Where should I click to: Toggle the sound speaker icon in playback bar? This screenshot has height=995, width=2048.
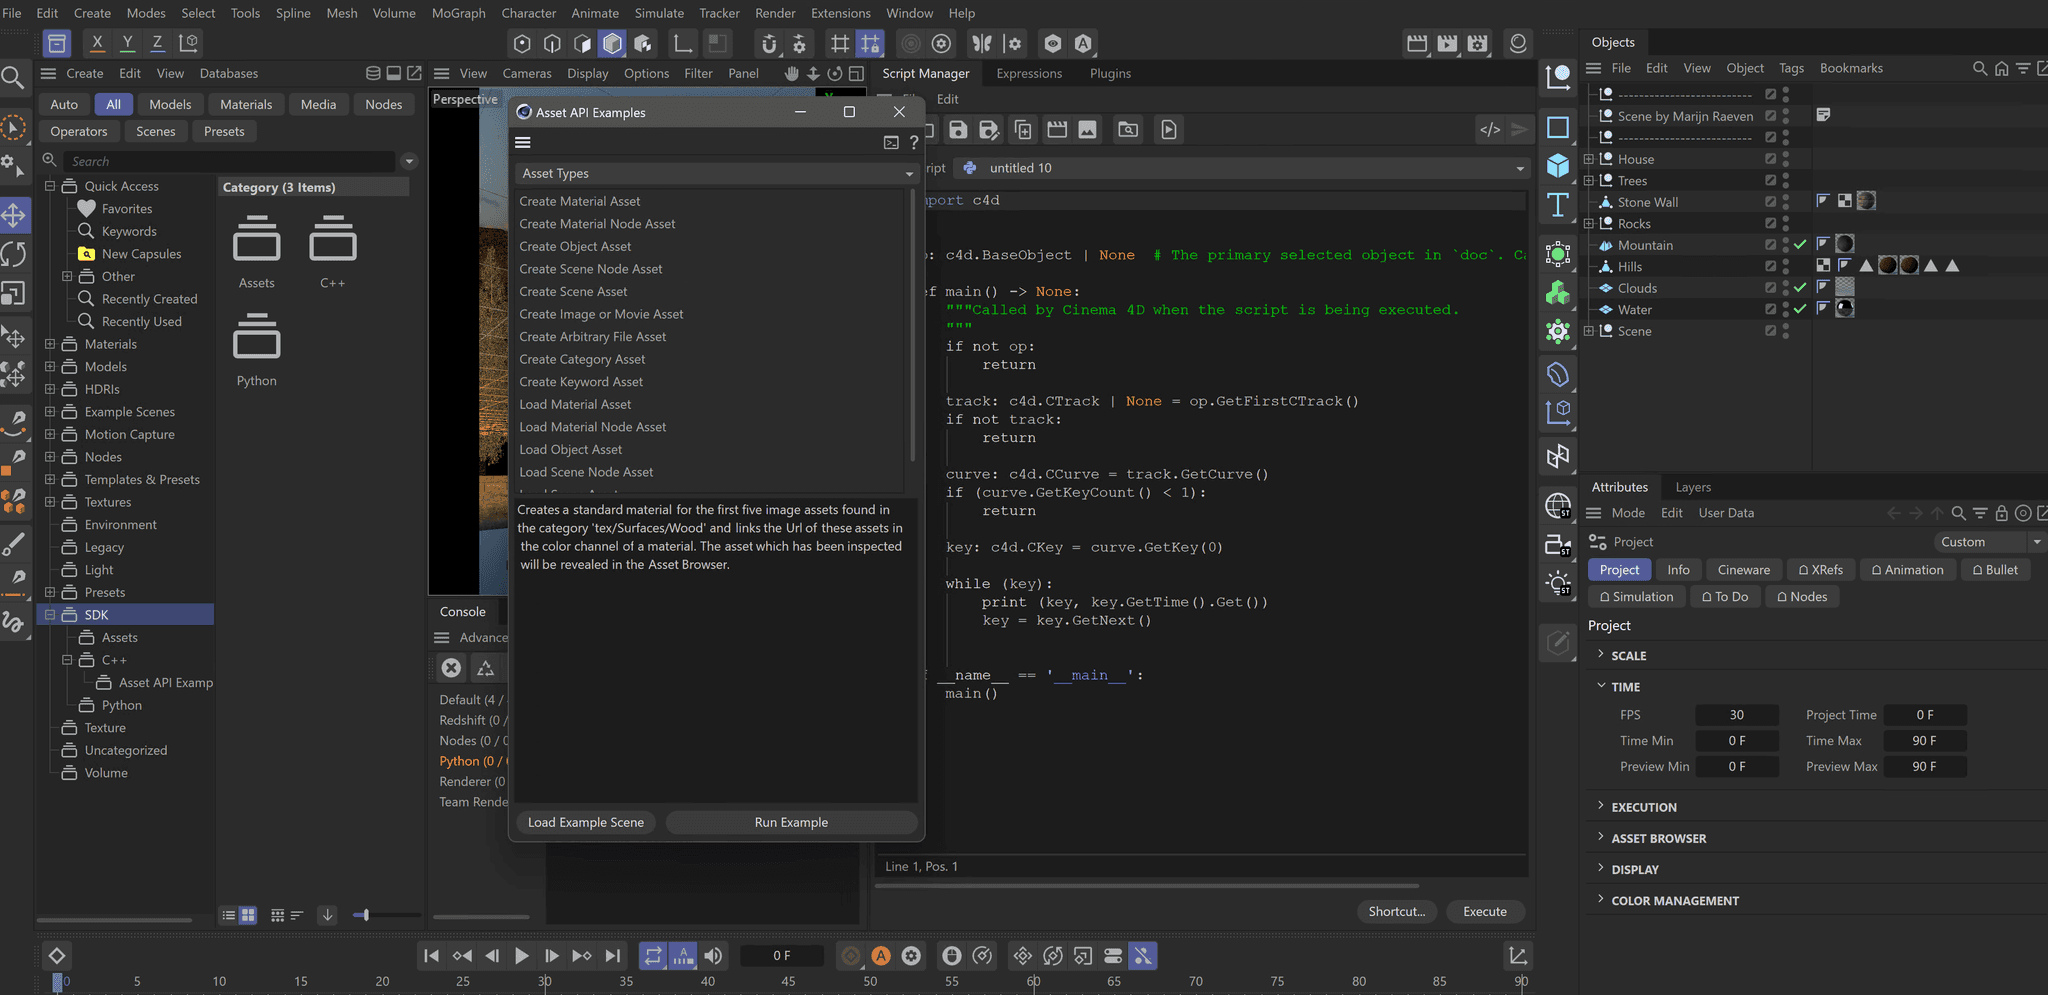(713, 956)
